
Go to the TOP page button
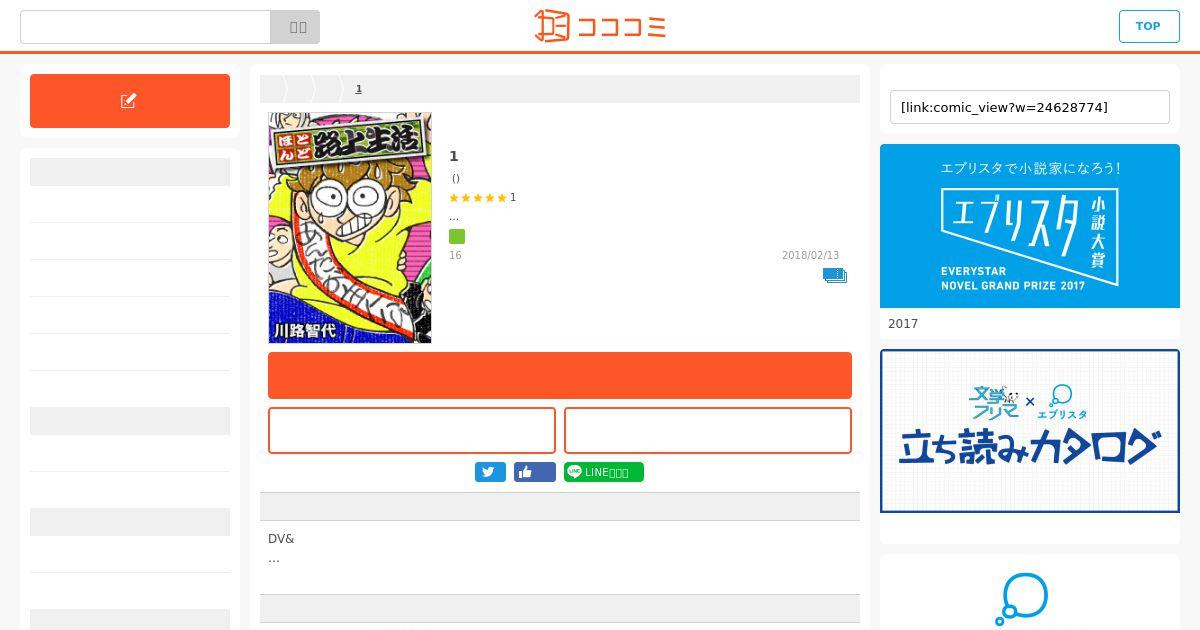[1148, 26]
